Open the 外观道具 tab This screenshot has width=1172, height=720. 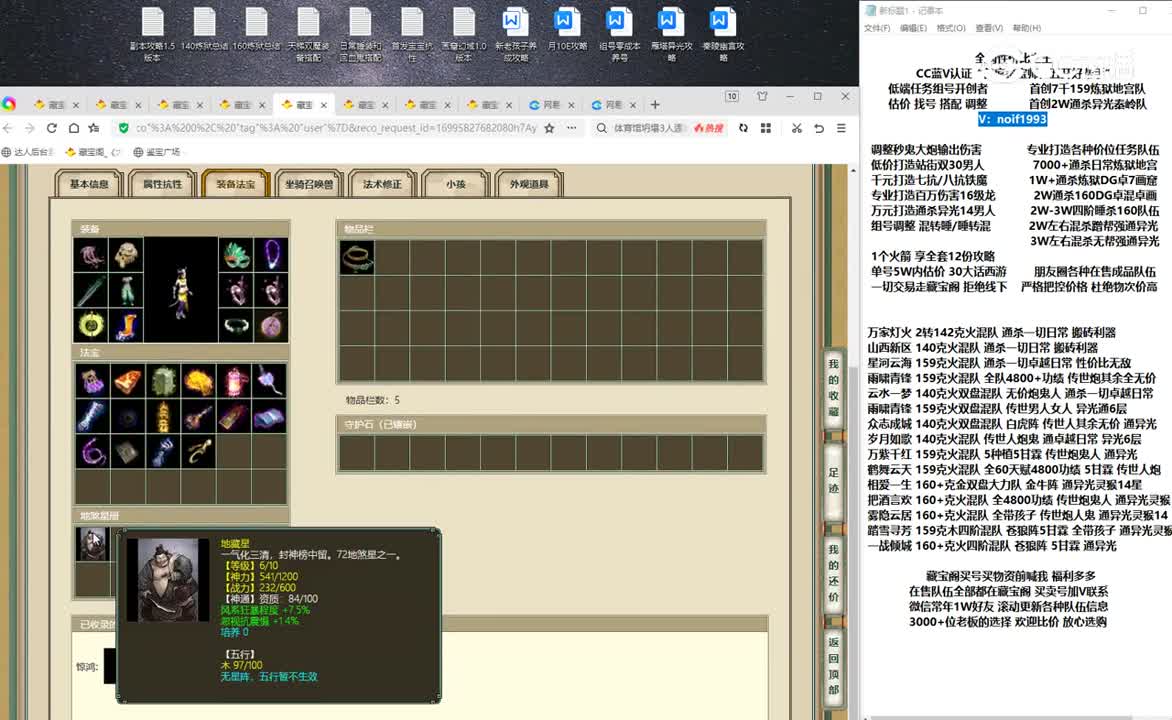coord(528,184)
